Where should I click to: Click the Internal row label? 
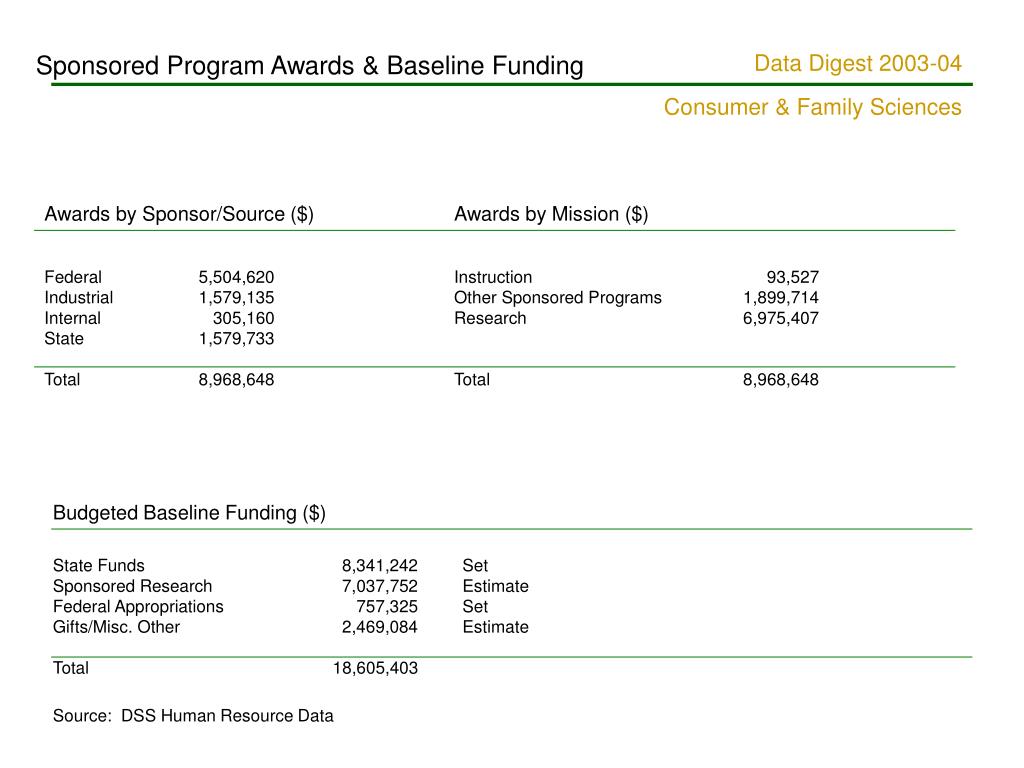pos(72,318)
